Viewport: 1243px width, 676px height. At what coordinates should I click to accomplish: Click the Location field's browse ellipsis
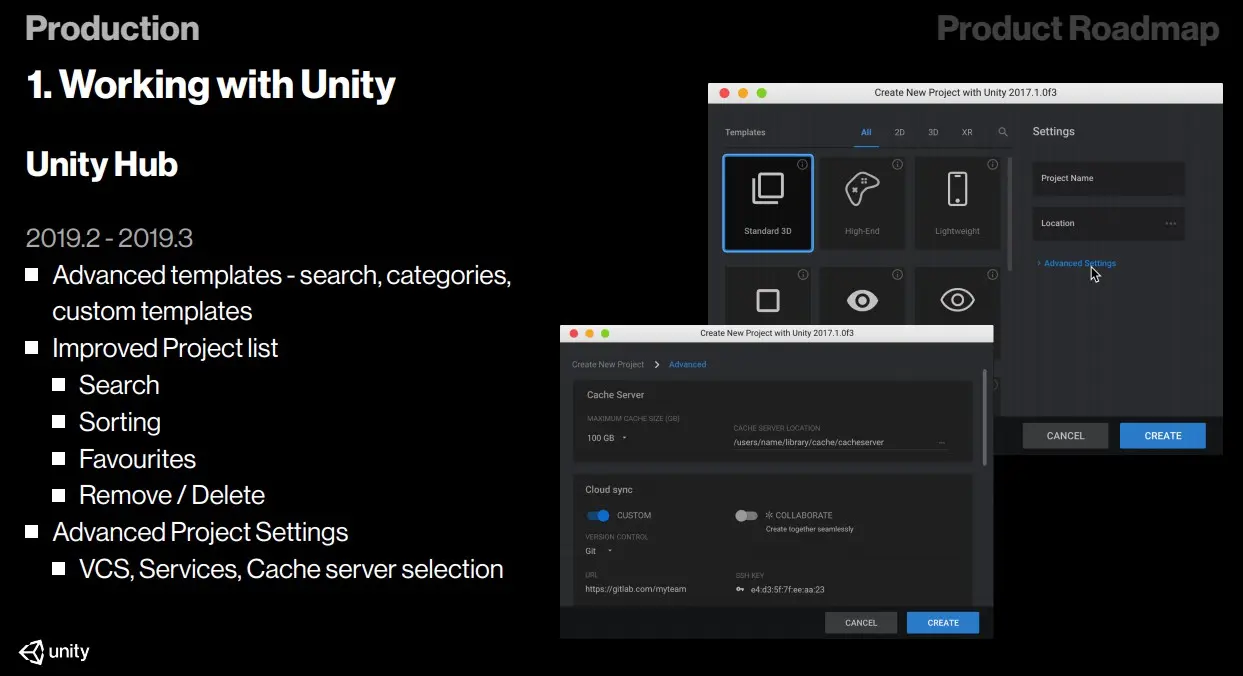coord(1170,224)
